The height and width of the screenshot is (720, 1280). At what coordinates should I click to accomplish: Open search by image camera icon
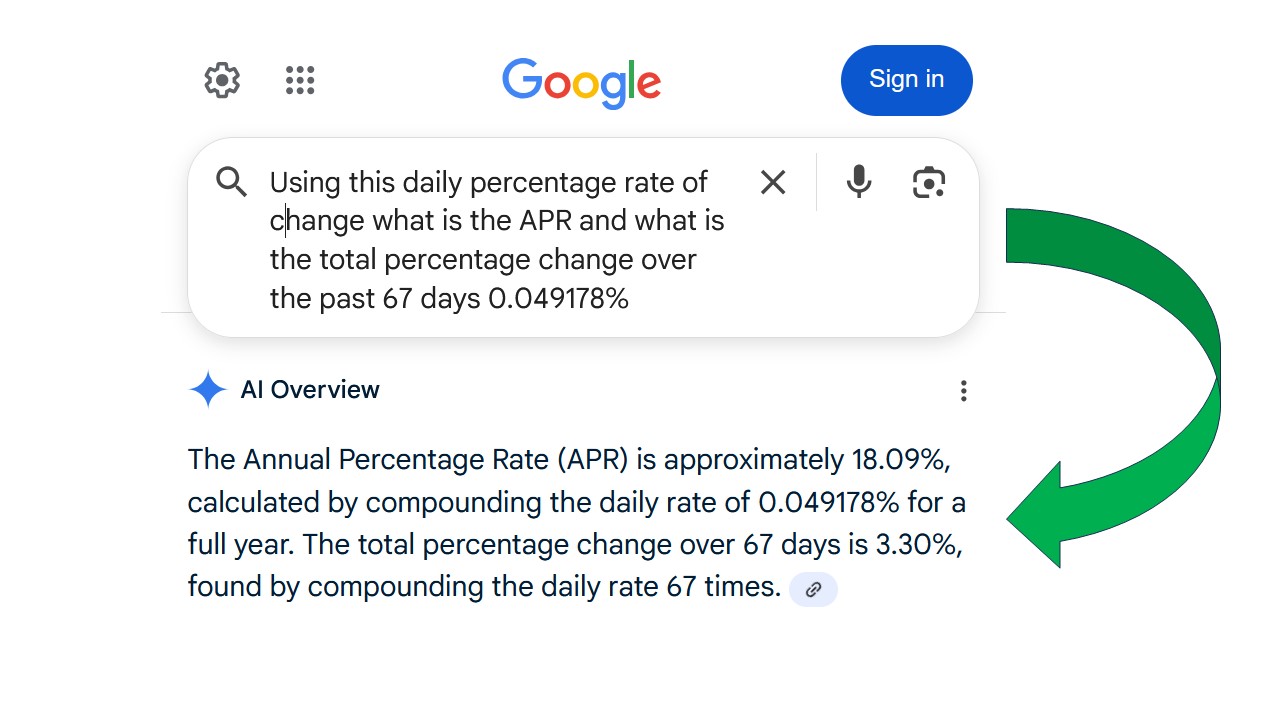coord(929,183)
